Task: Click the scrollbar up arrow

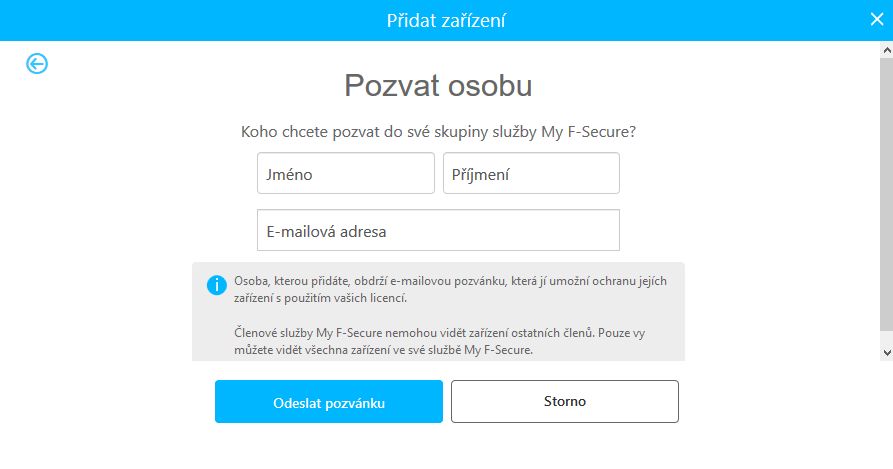Action: (887, 50)
